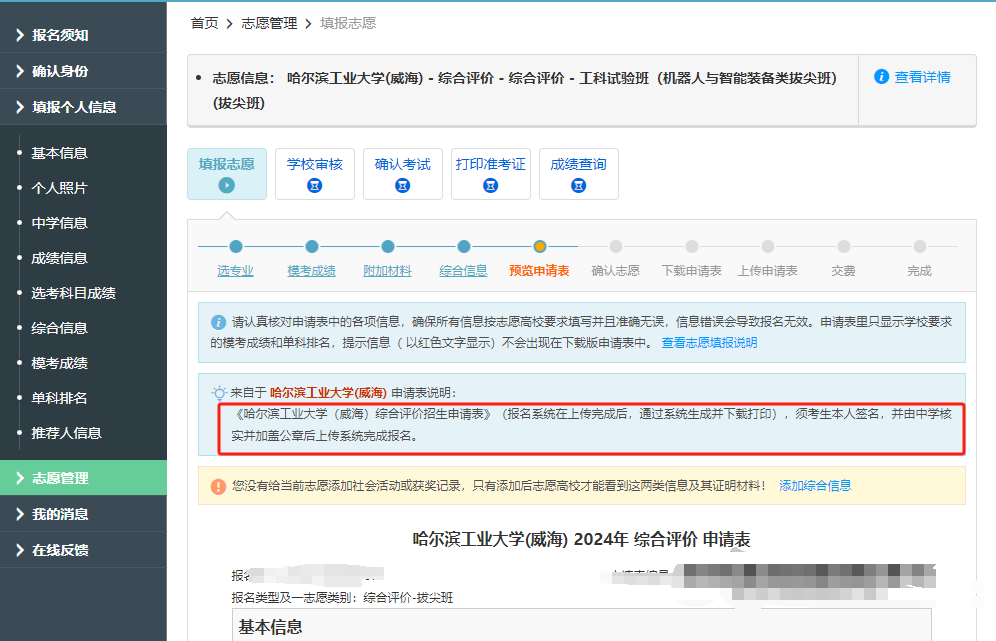Click the hourglass icon under 成绩查询
This screenshot has height=641, width=996.
[578, 186]
